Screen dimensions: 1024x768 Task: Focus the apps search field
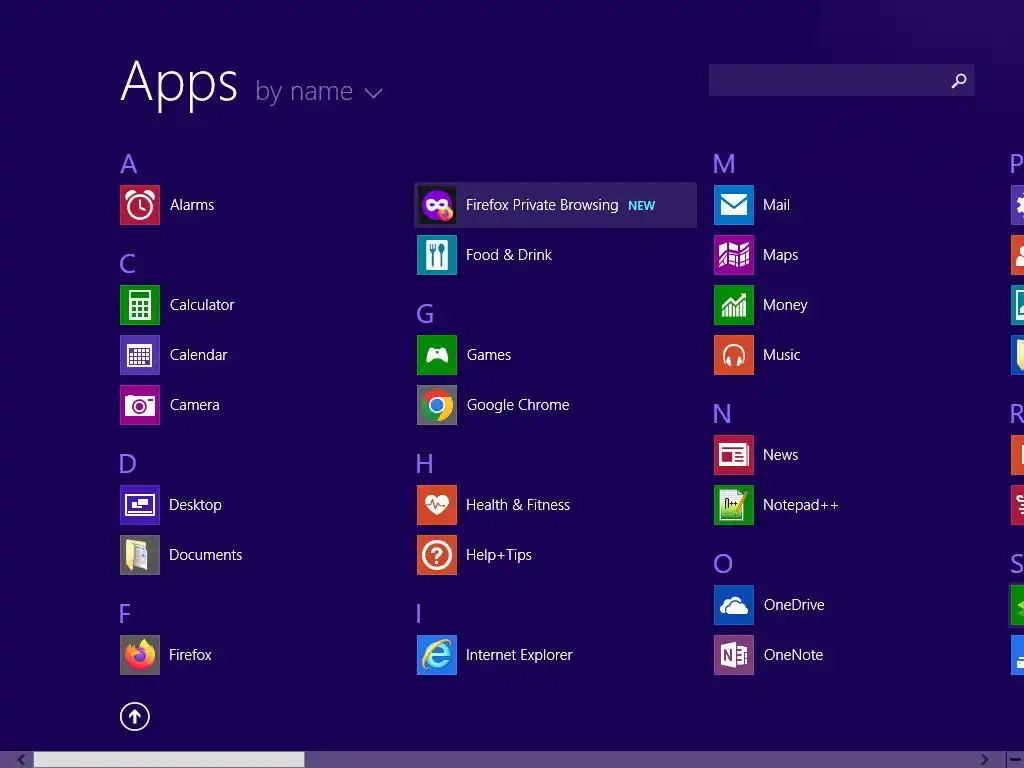pos(841,80)
